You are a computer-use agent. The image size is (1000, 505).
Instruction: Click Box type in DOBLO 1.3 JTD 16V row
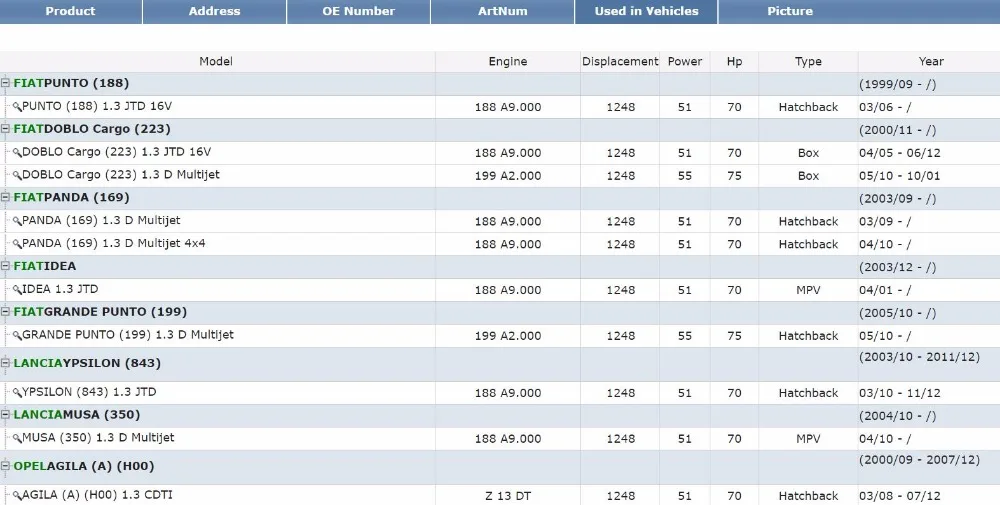808,153
